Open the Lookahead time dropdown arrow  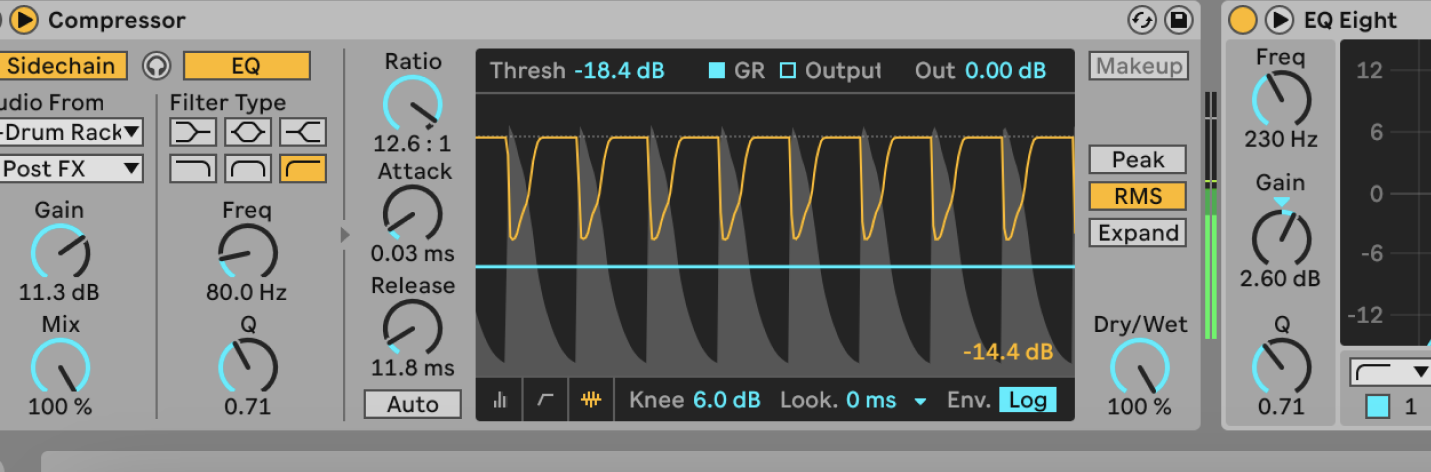click(920, 401)
